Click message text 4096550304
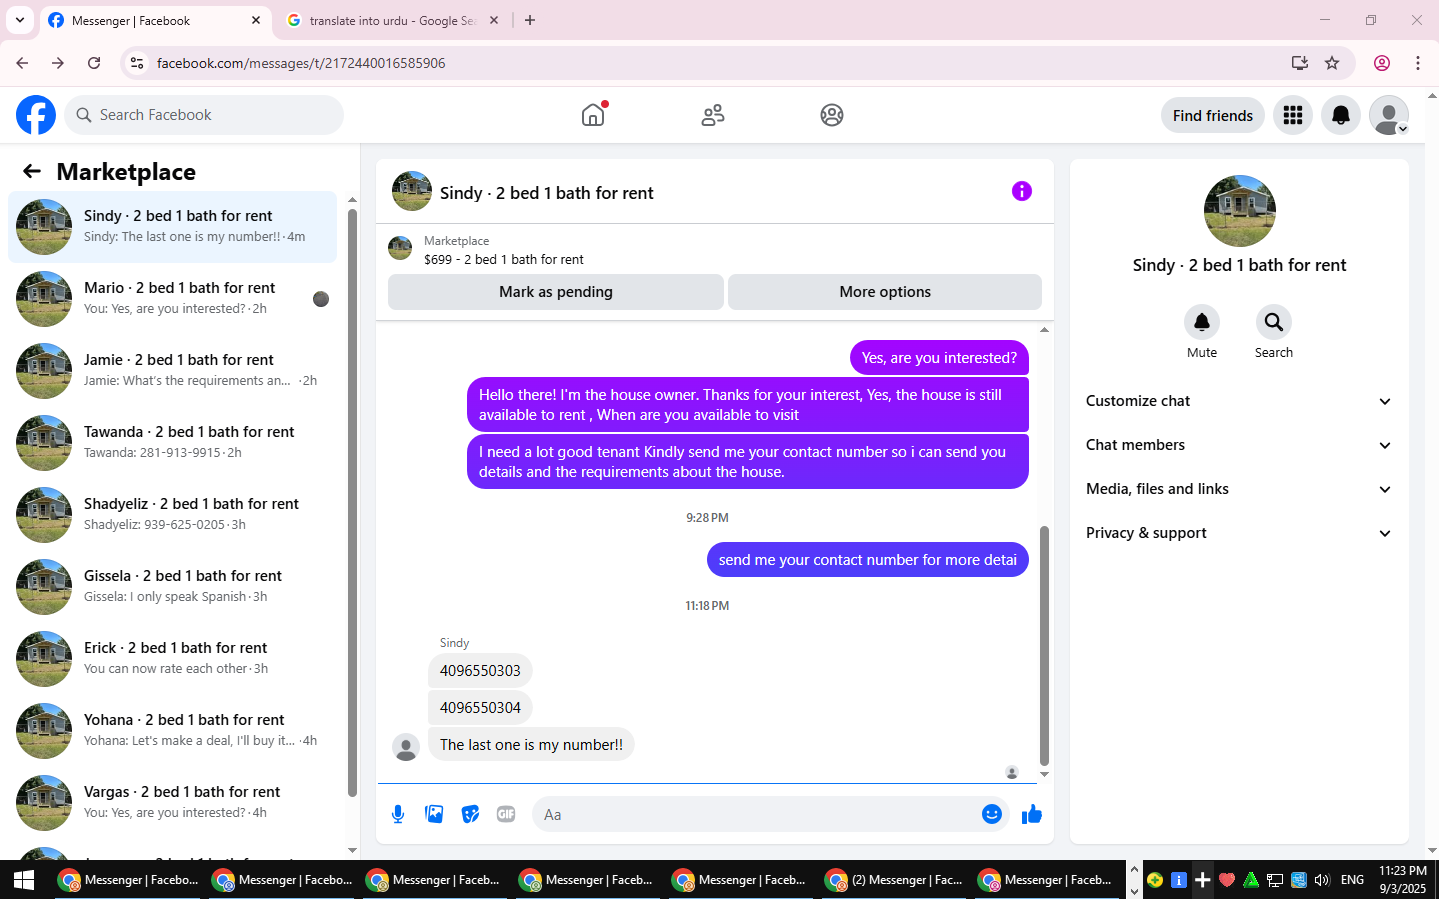The height and width of the screenshot is (899, 1439). pyautogui.click(x=480, y=708)
